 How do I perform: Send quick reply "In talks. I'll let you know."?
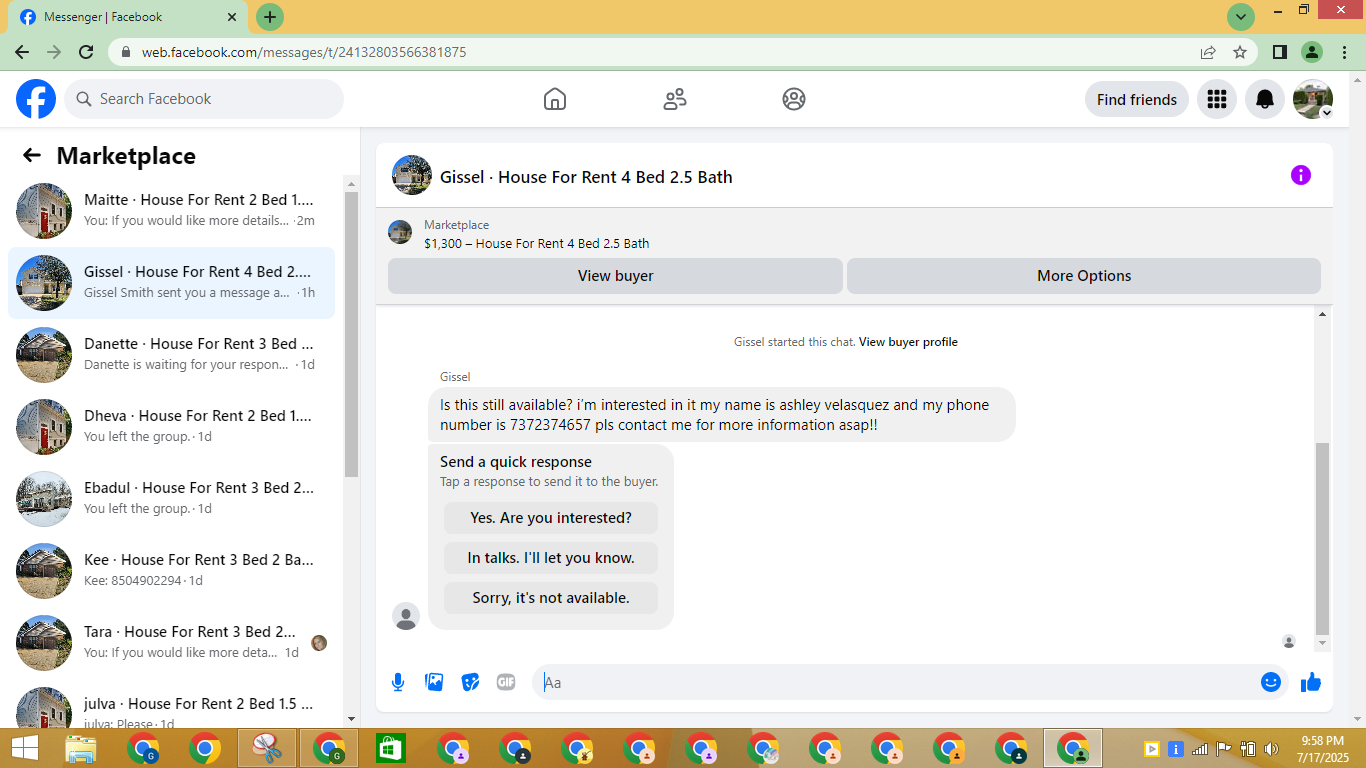pyautogui.click(x=551, y=558)
